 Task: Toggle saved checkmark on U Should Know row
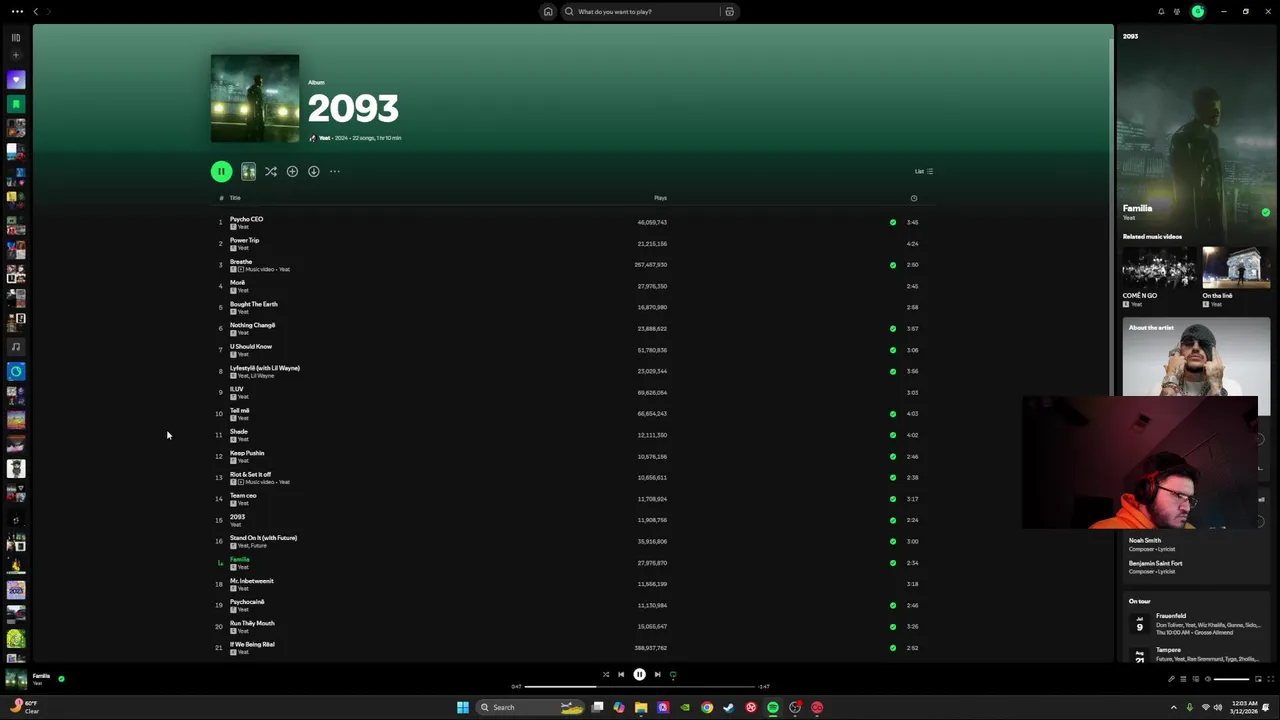pyautogui.click(x=893, y=350)
